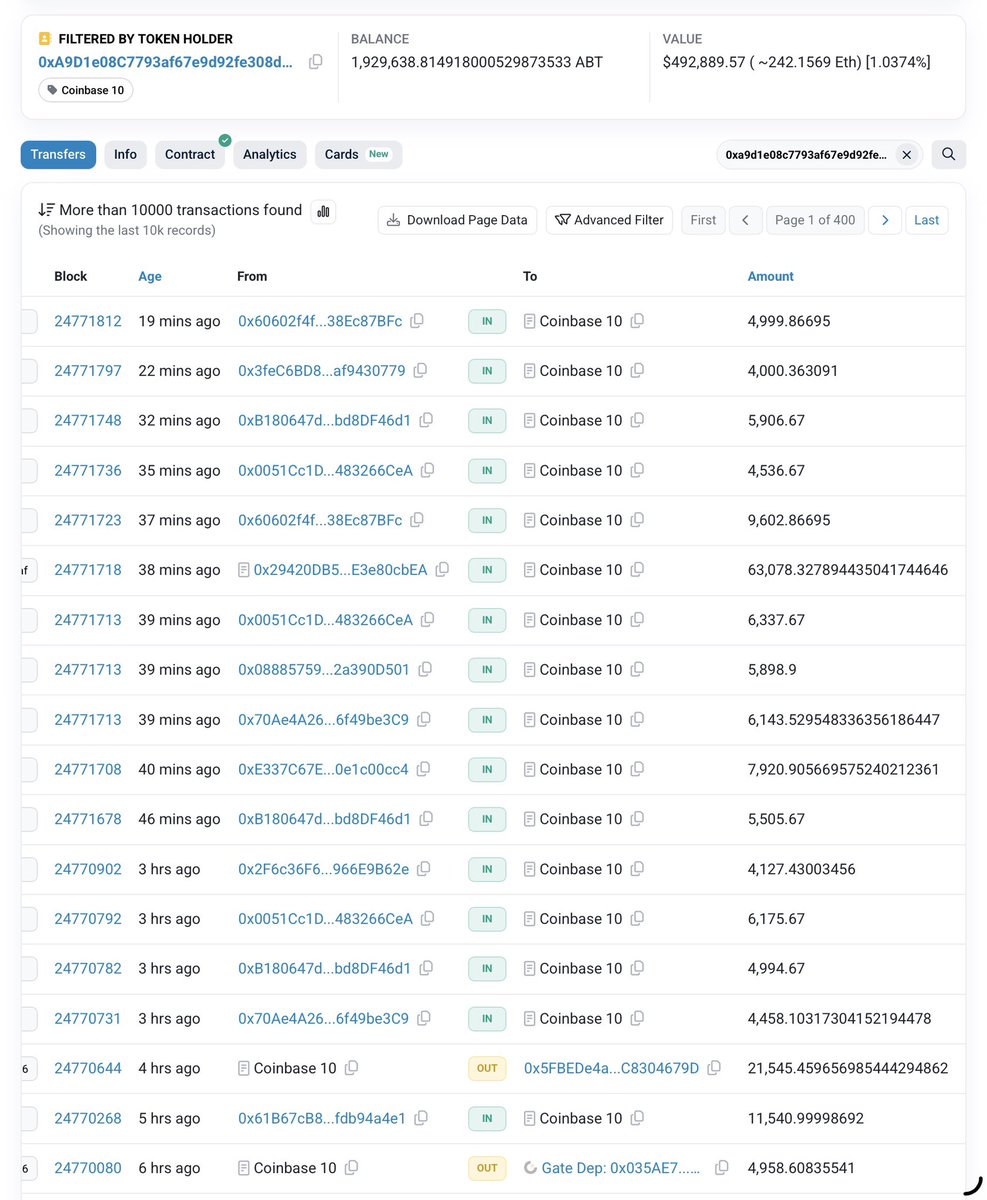Switch to the Transfers tab
Image resolution: width=987 pixels, height=1200 pixels.
click(59, 154)
